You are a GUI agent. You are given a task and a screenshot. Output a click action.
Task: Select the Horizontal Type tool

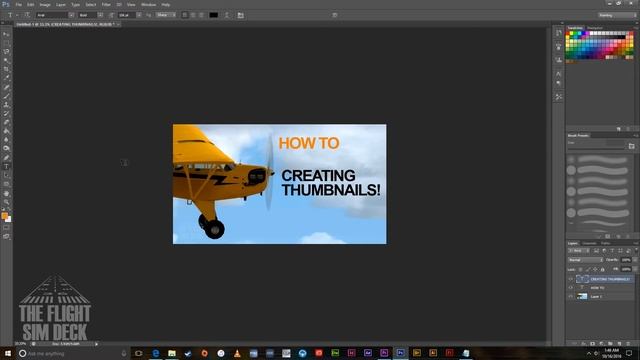tap(6, 167)
